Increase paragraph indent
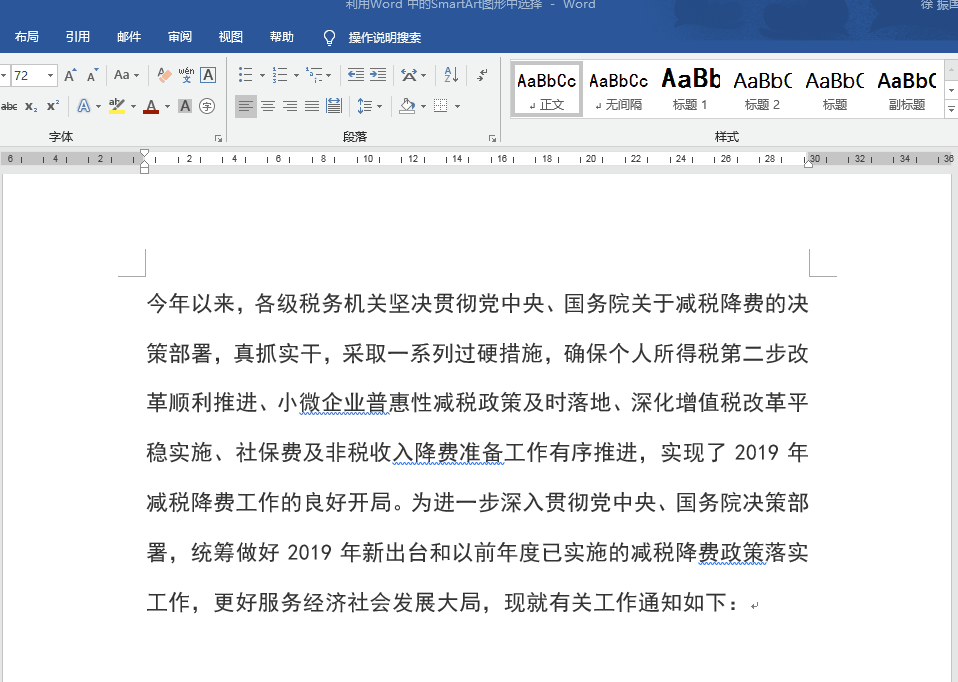Screen dimensions: 958x682 378,75
